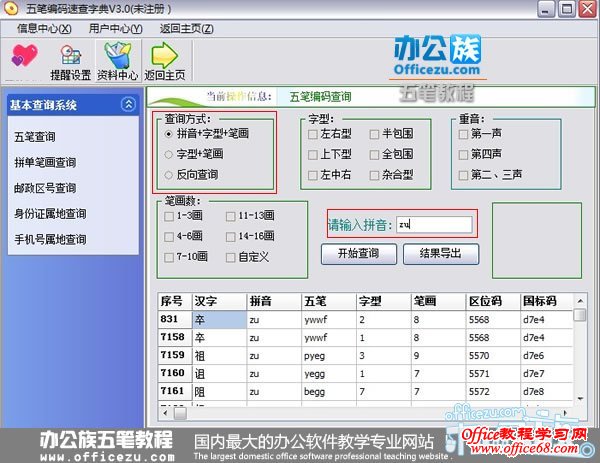Image resolution: width=600 pixels, height=463 pixels.
Task: Select row 7160 诅 in results
Action: click(x=365, y=373)
